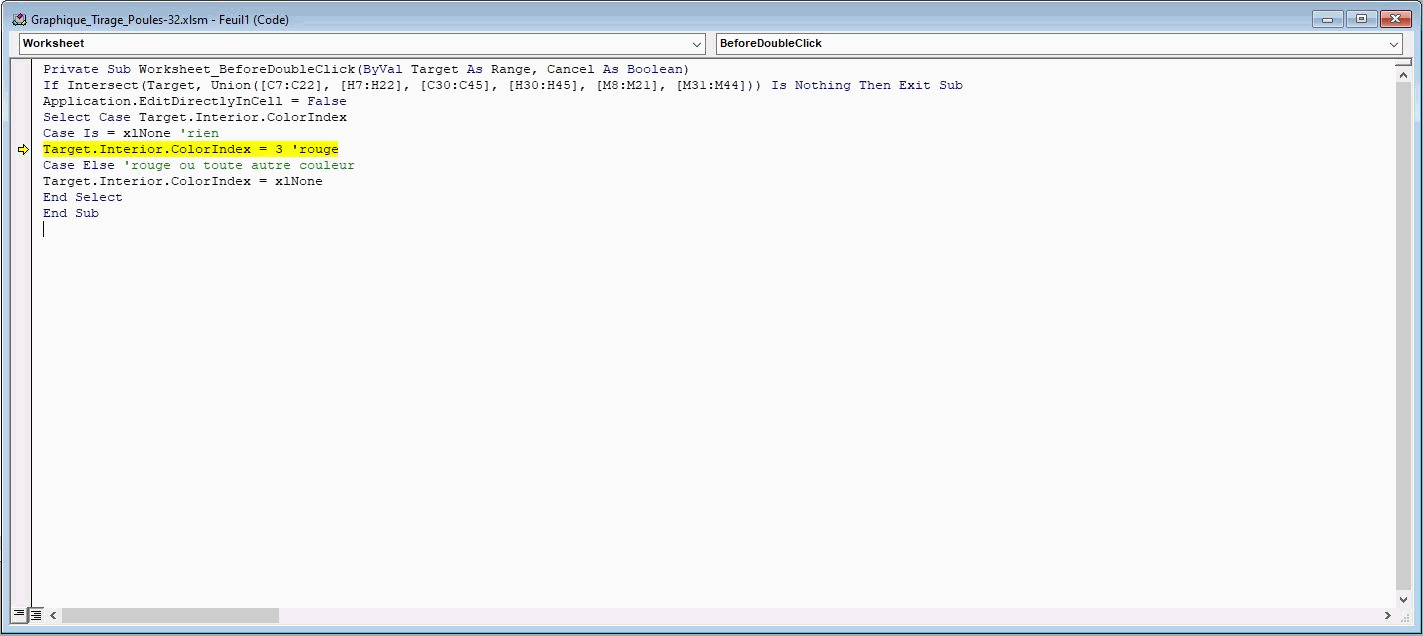Click the 'End Sub' line
This screenshot has height=636, width=1423.
[71, 213]
